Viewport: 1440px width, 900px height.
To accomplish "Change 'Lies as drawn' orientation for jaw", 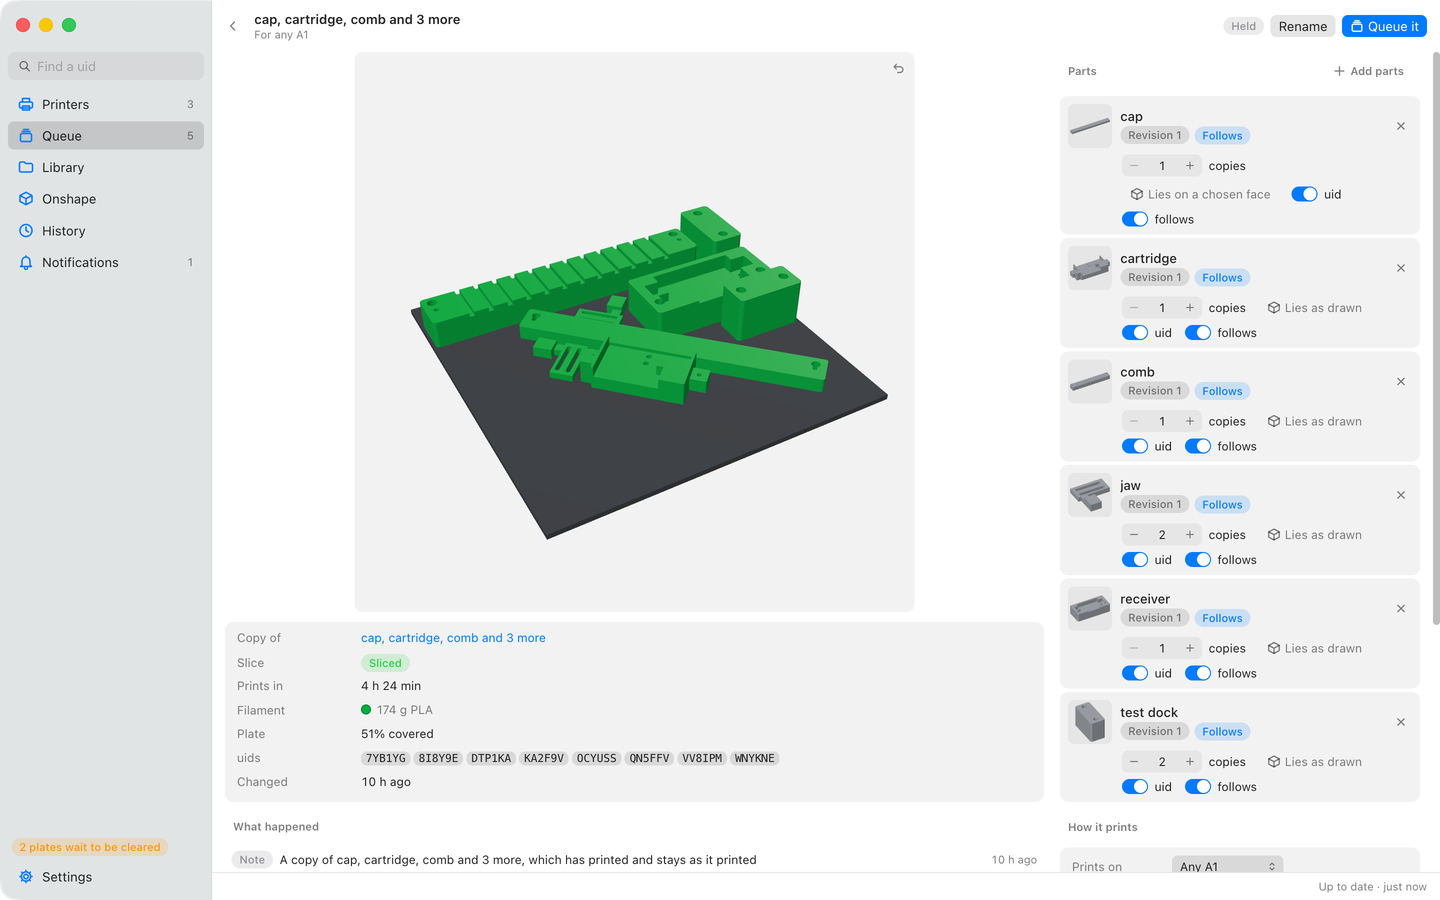I will click(x=1314, y=535).
